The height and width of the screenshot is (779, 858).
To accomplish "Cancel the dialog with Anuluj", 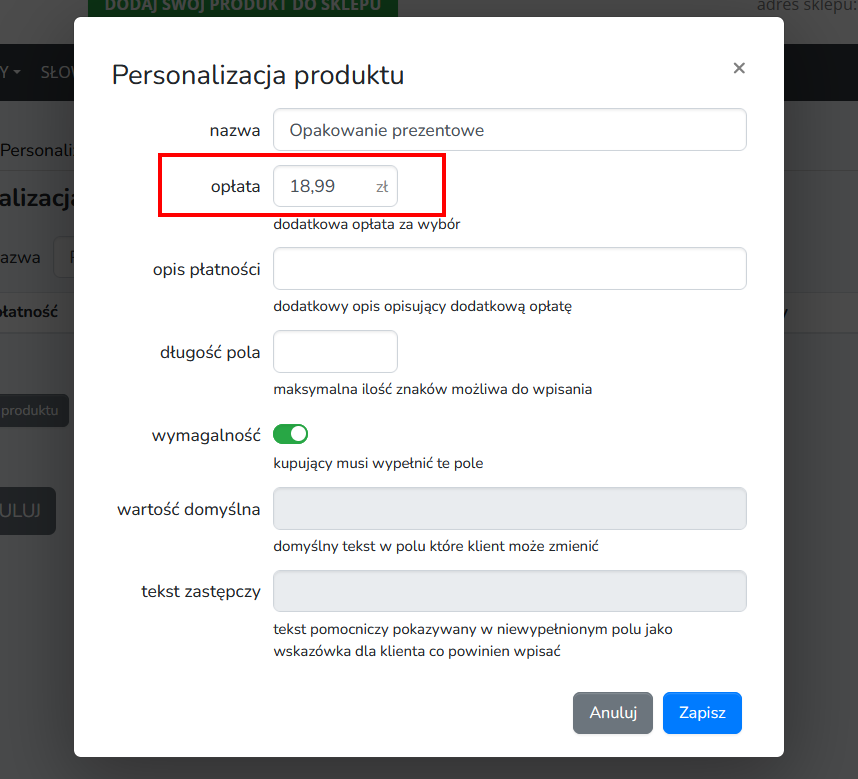I will pos(613,713).
